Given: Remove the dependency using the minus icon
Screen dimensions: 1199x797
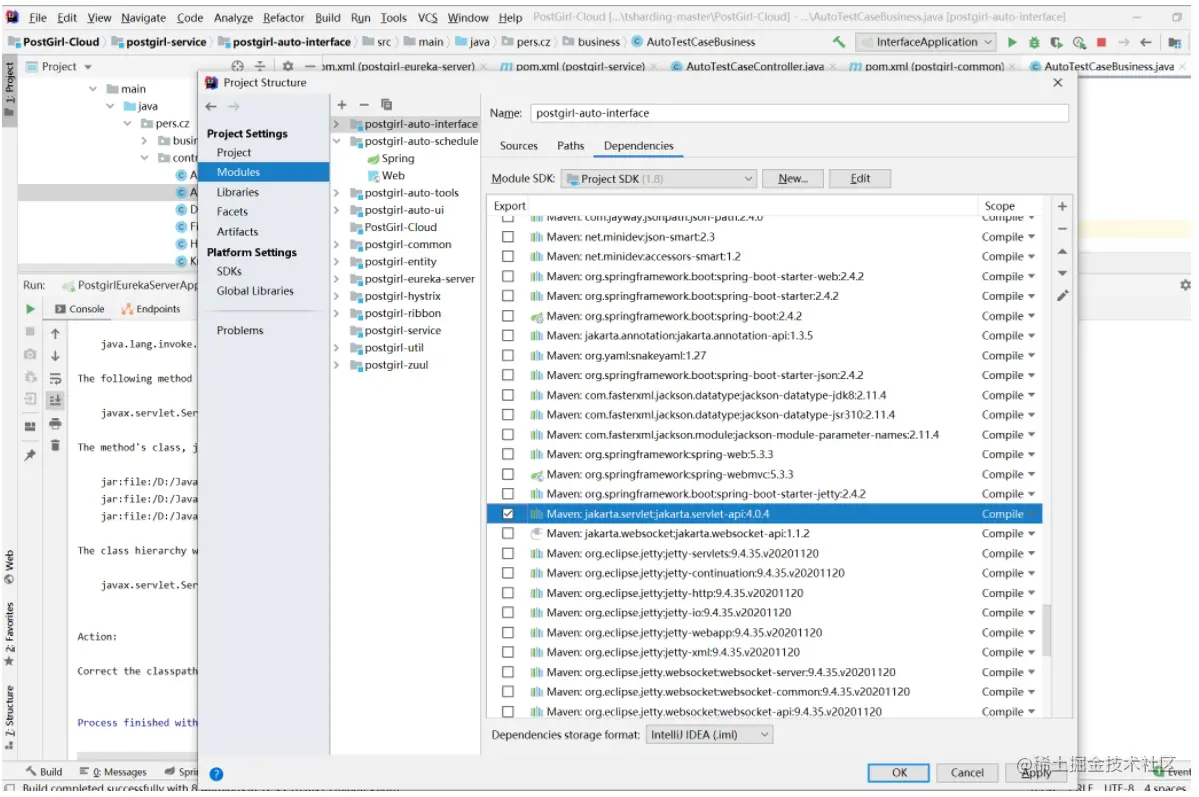Looking at the screenshot, I should point(1062,229).
